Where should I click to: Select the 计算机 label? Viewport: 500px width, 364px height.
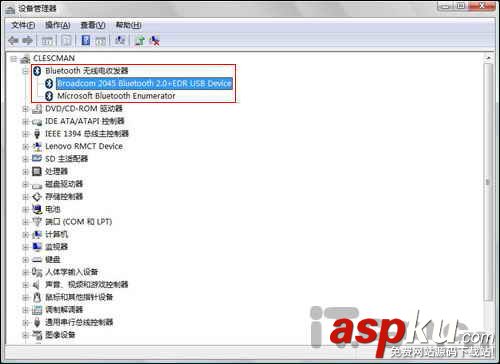(56, 234)
